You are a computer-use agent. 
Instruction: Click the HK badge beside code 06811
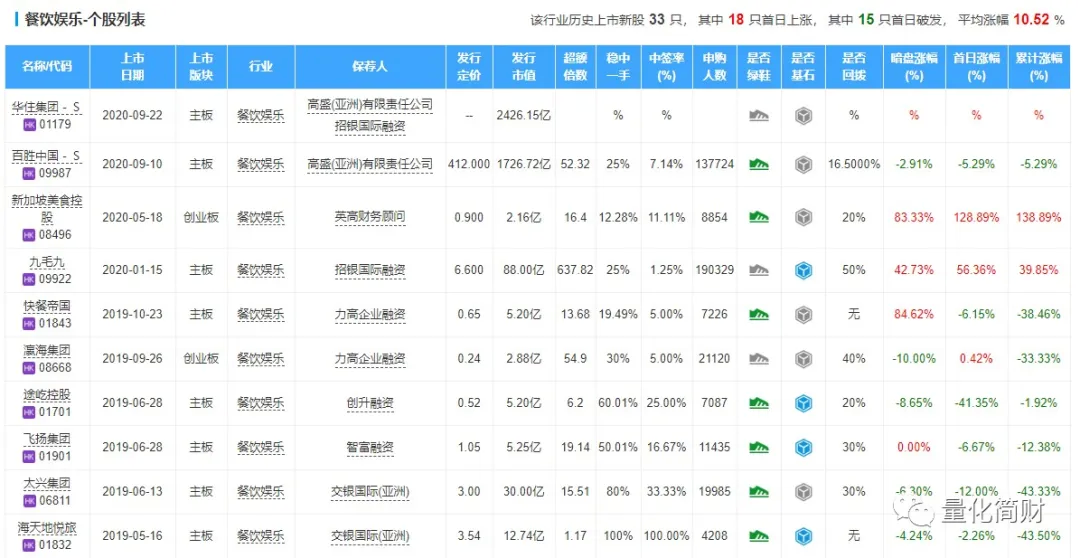(29, 500)
